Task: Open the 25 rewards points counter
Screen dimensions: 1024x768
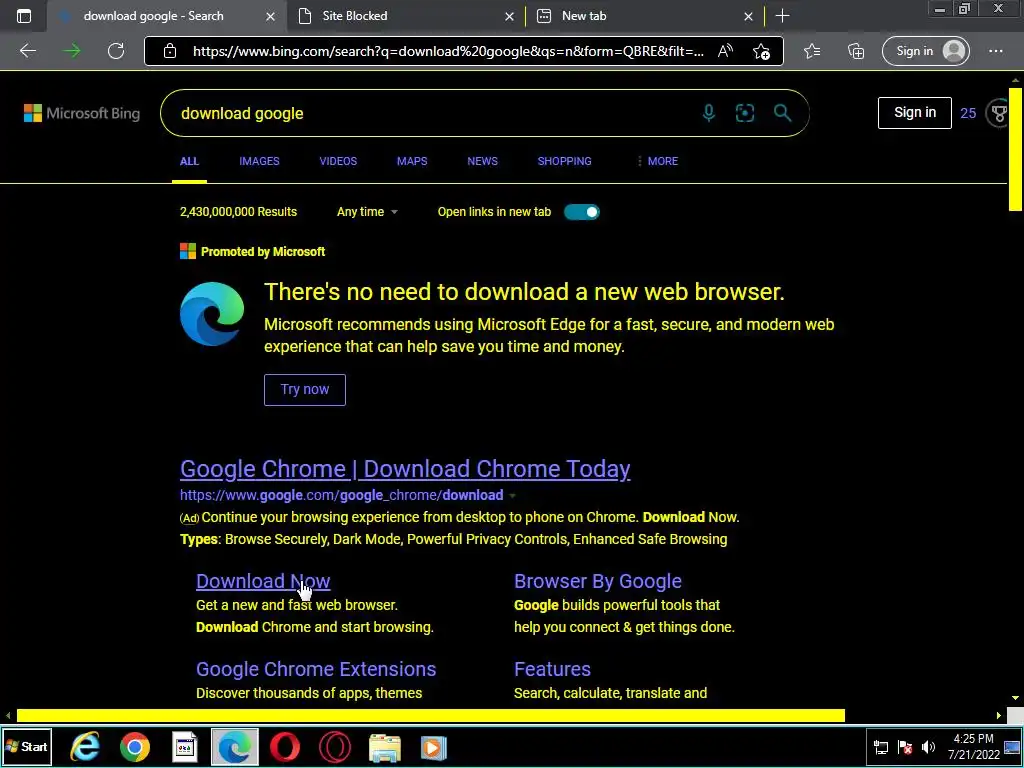Action: coord(968,114)
